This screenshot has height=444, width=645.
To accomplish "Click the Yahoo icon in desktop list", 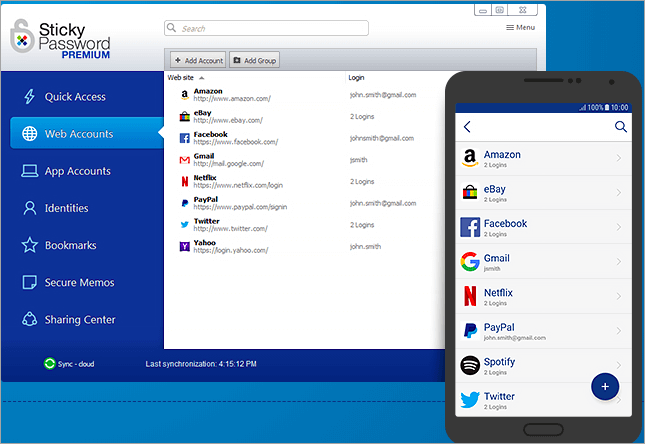I will tap(185, 246).
